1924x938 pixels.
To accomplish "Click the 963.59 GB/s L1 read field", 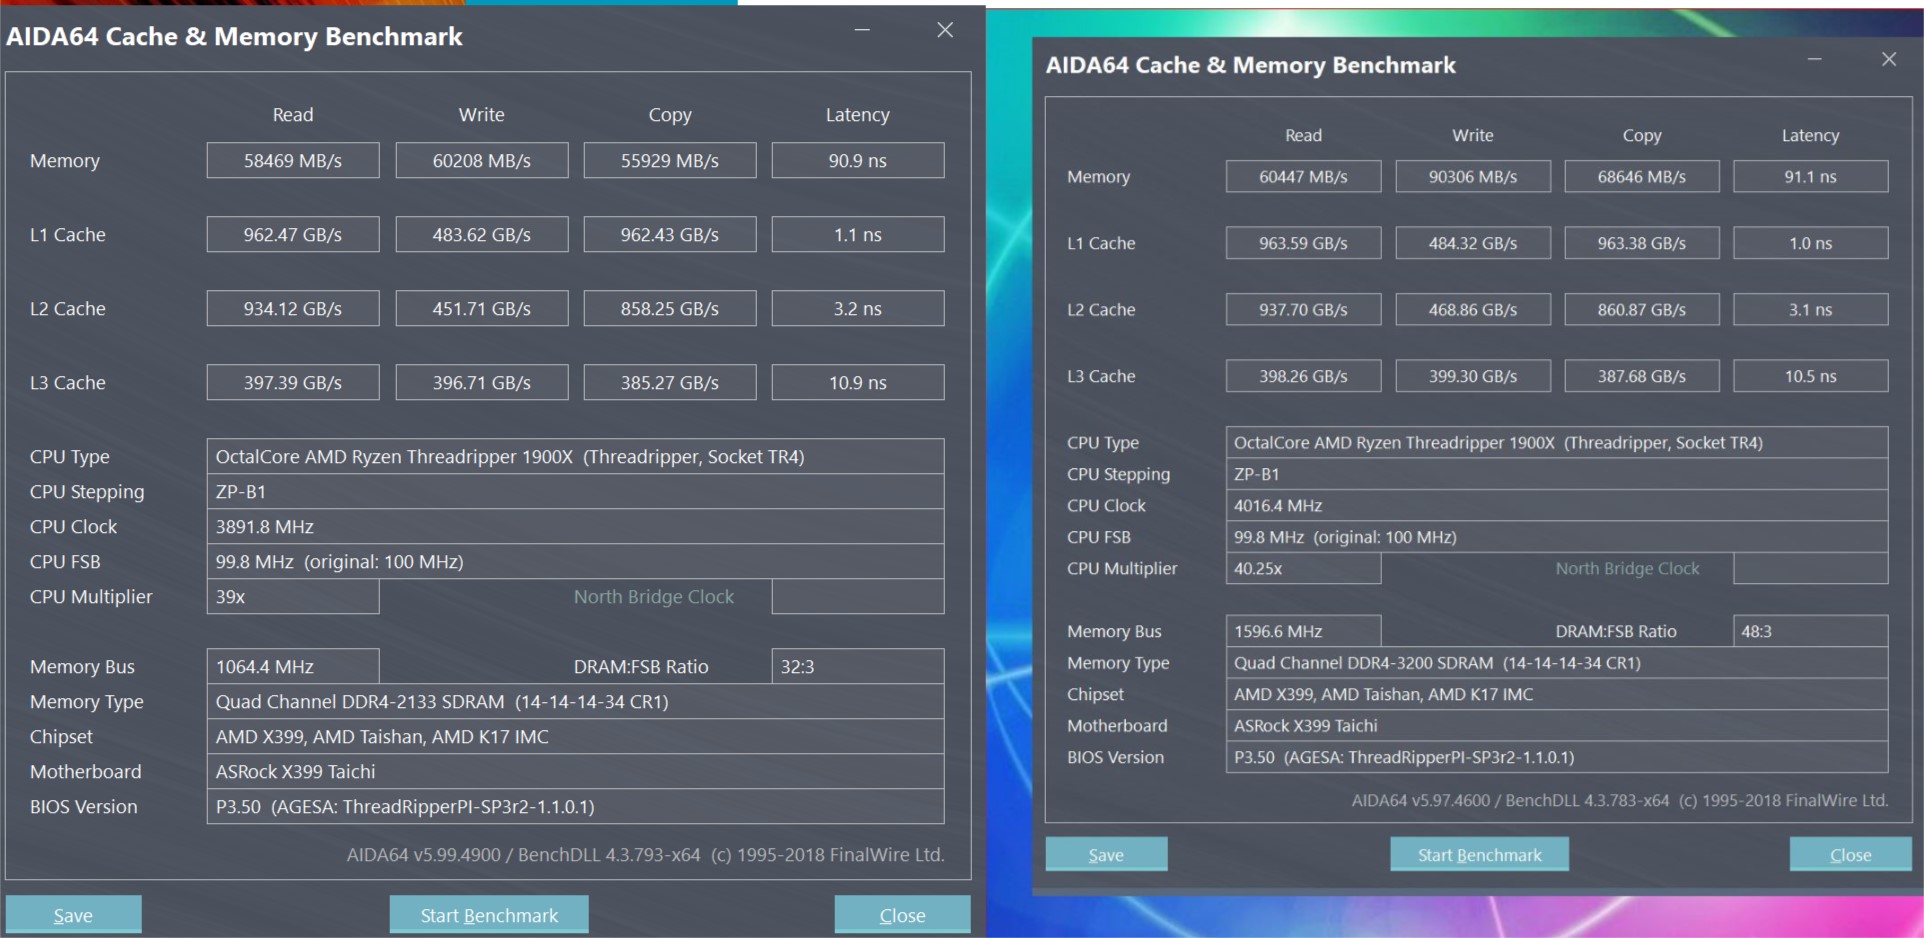I will pos(1303,243).
